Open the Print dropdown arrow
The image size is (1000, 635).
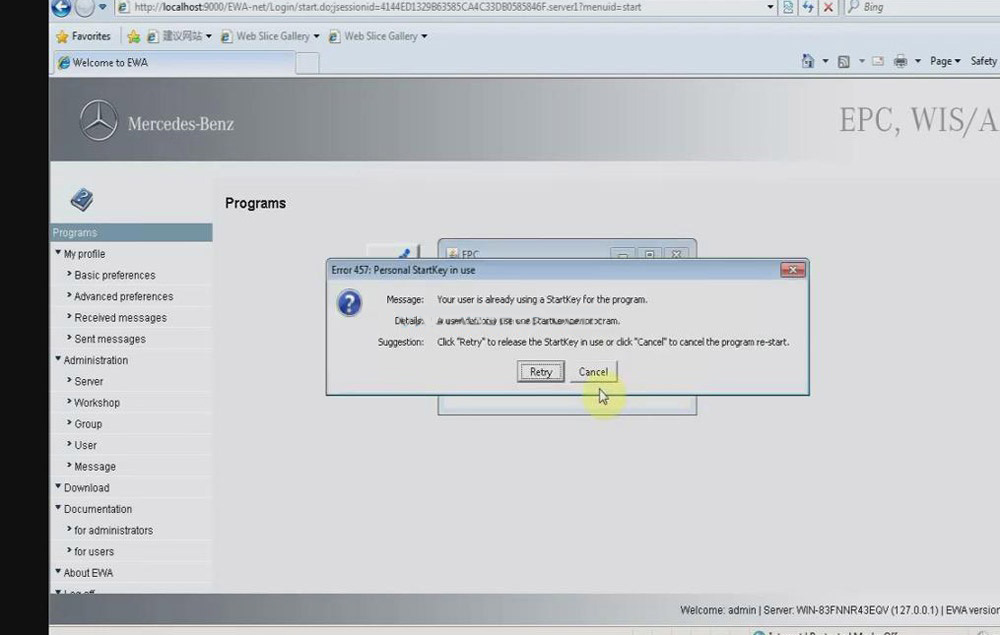pos(918,61)
